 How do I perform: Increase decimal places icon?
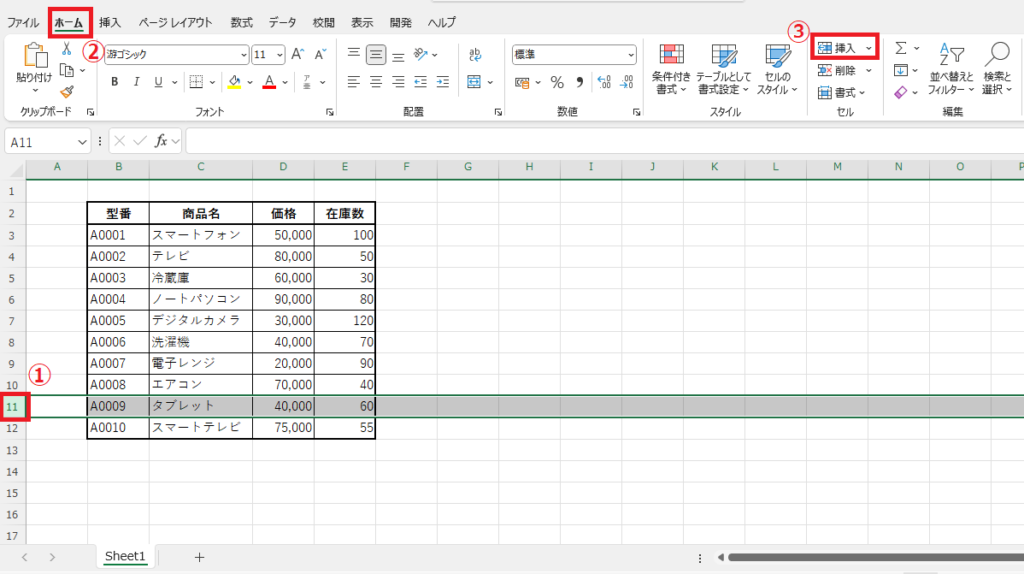(604, 83)
